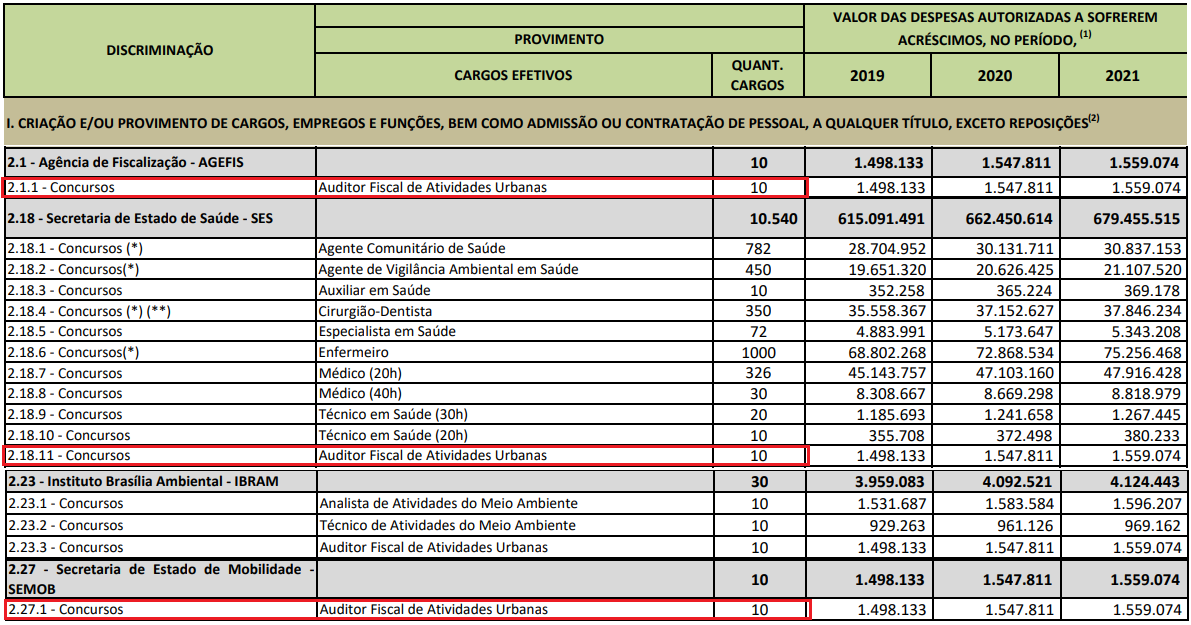Select the value 4.124.443
Image resolution: width=1191 pixels, height=625 pixels.
click(1145, 482)
